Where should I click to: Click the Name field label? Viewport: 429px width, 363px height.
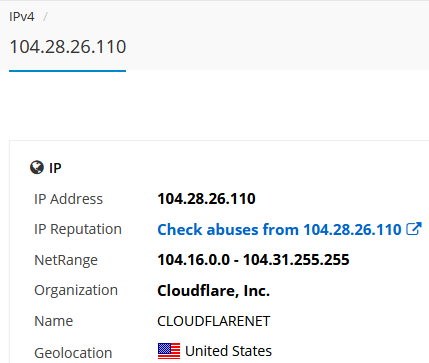click(x=54, y=321)
